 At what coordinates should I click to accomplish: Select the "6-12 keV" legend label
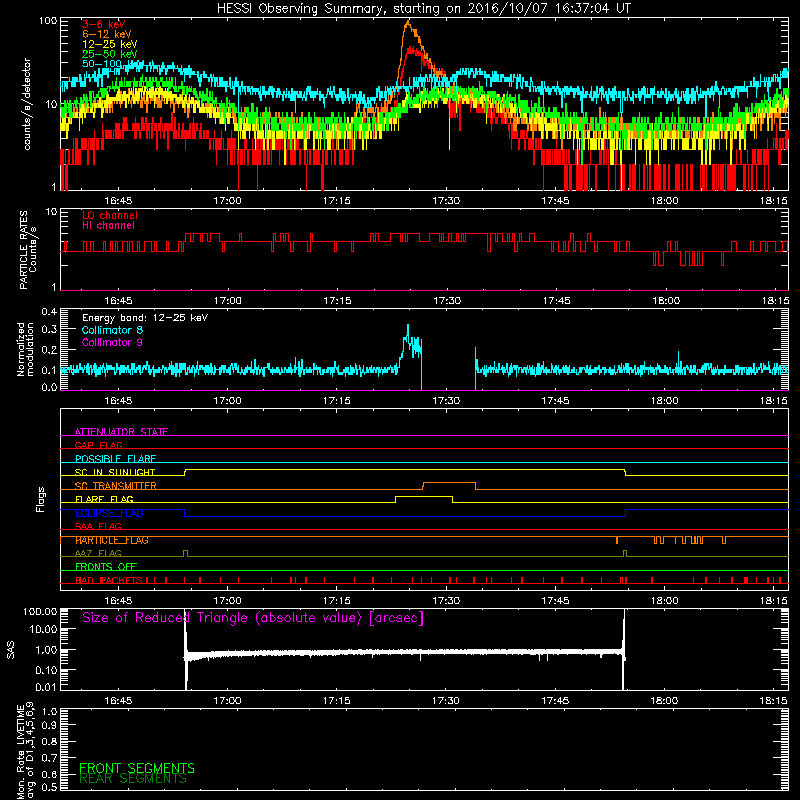tap(107, 34)
